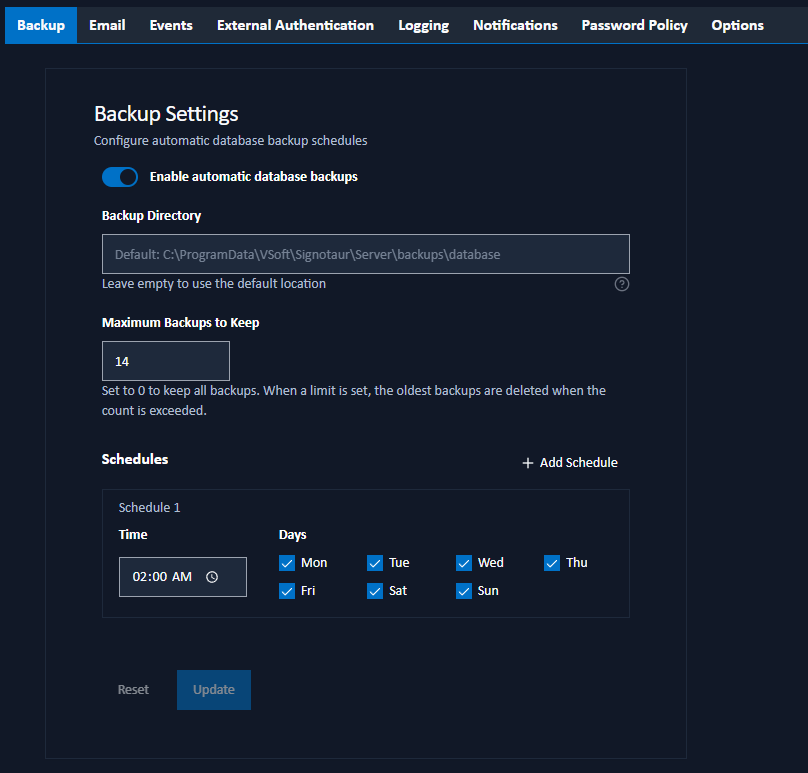Uncheck the Wed checkbox

point(463,563)
